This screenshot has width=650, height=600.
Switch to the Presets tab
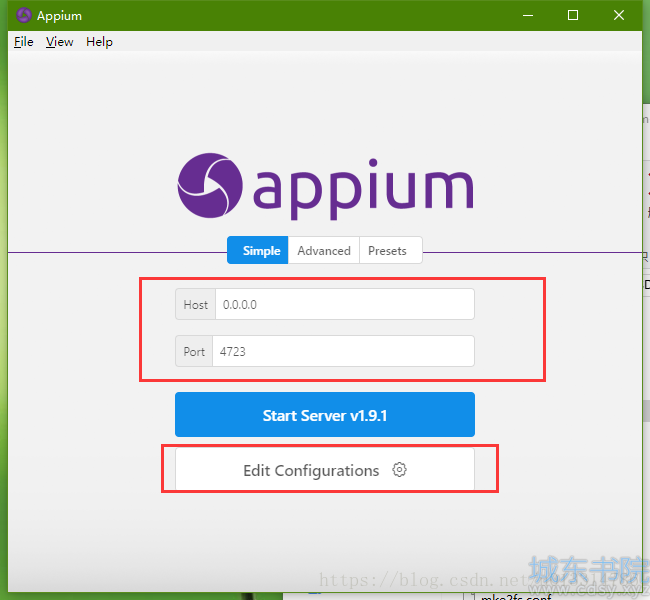[x=391, y=250]
